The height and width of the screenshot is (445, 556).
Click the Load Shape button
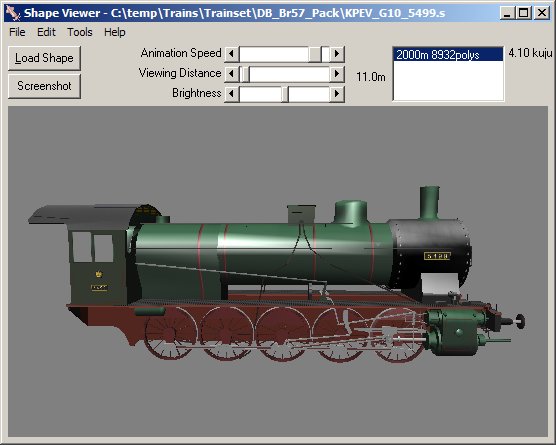(x=44, y=58)
